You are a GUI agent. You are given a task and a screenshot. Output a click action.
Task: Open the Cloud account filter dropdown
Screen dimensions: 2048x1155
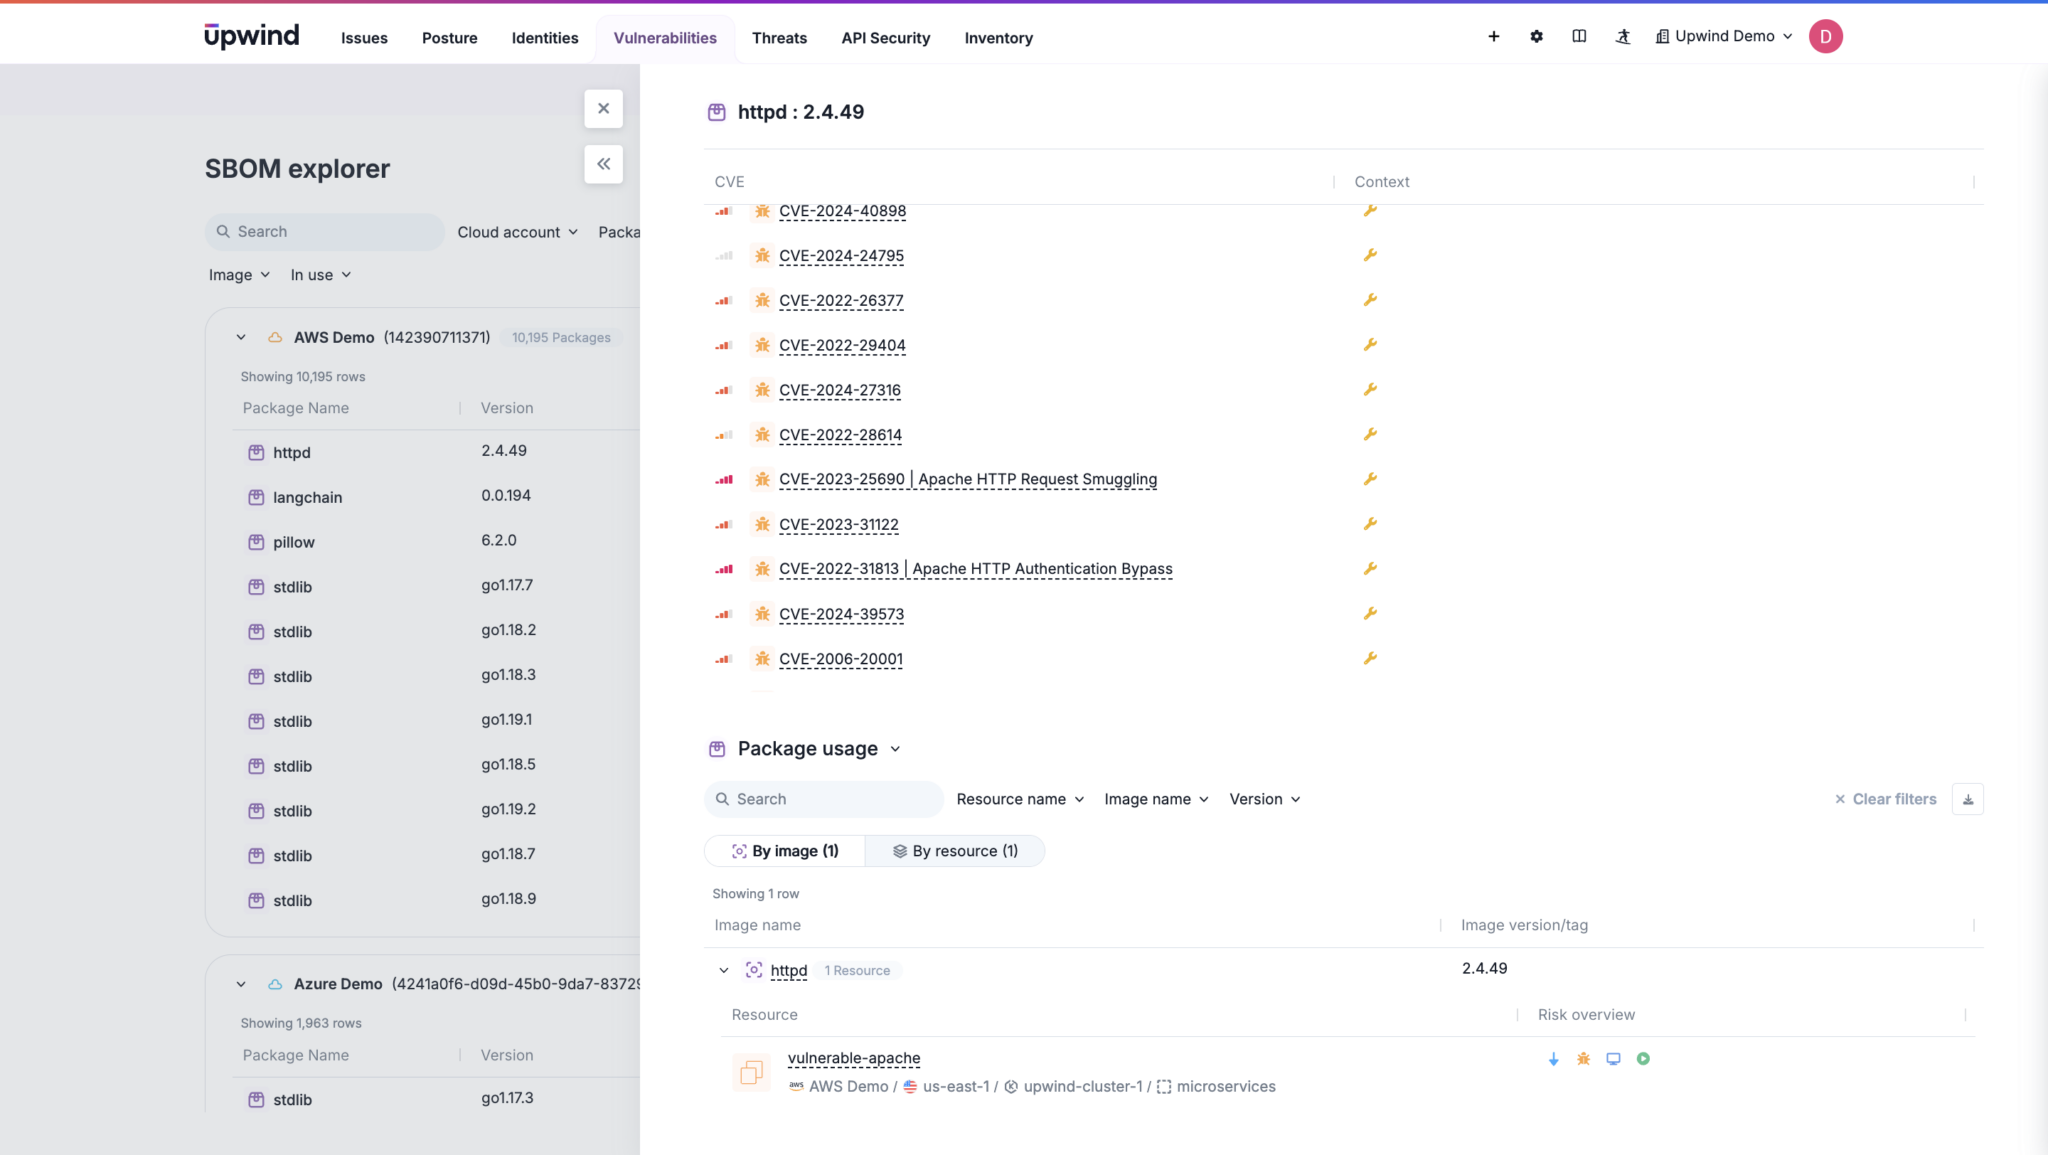pyautogui.click(x=516, y=231)
